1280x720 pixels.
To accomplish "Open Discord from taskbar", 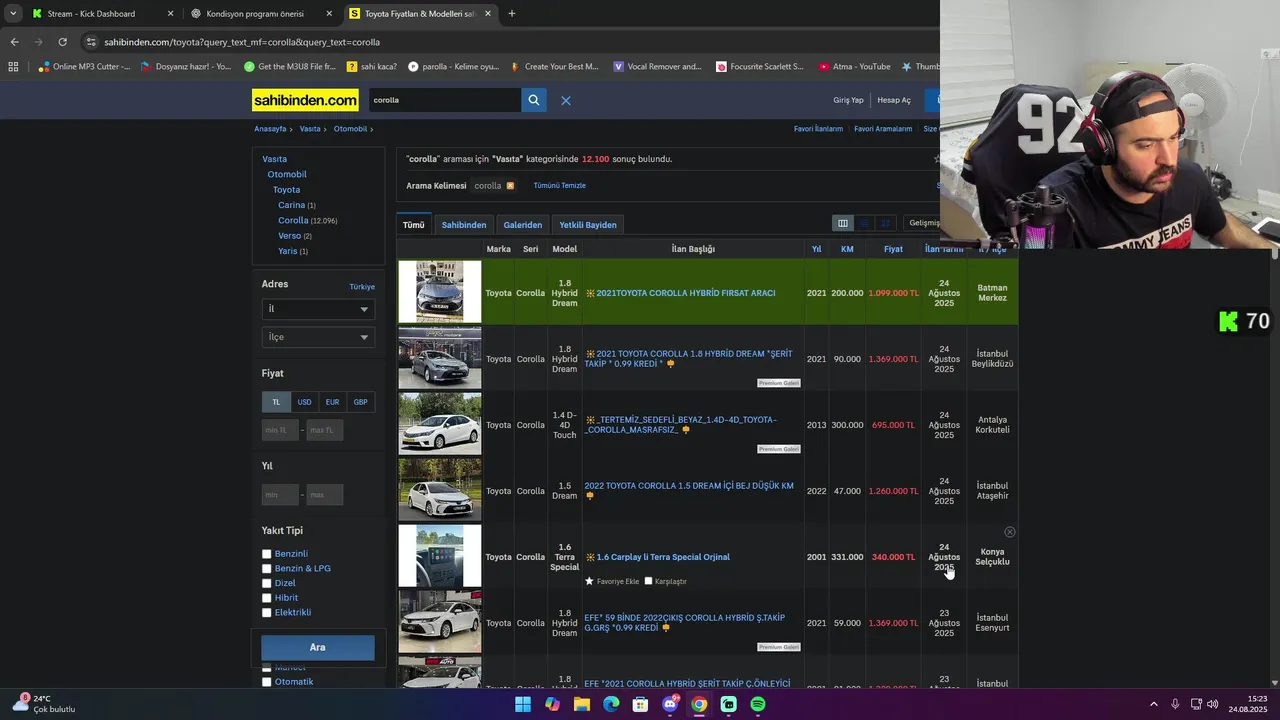I will pyautogui.click(x=670, y=704).
